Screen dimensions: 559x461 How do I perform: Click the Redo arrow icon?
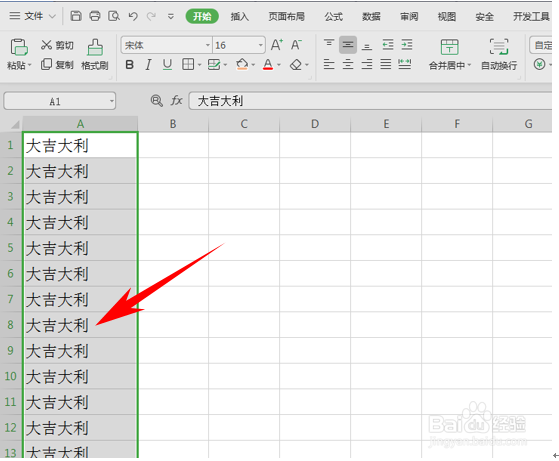pyautogui.click(x=152, y=16)
